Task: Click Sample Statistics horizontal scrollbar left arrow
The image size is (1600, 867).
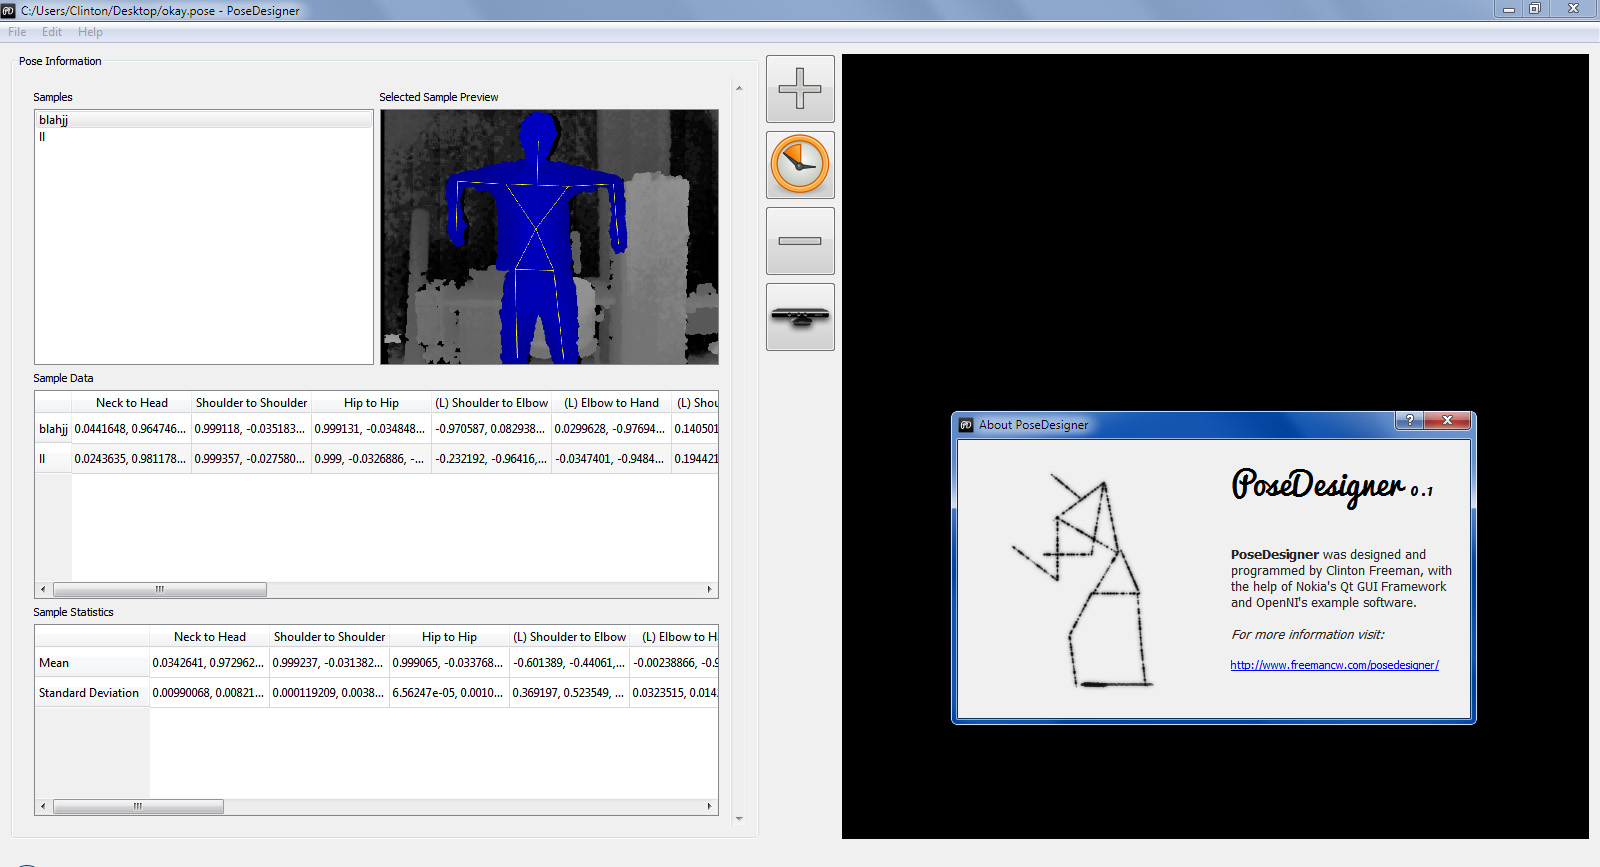Action: point(42,806)
